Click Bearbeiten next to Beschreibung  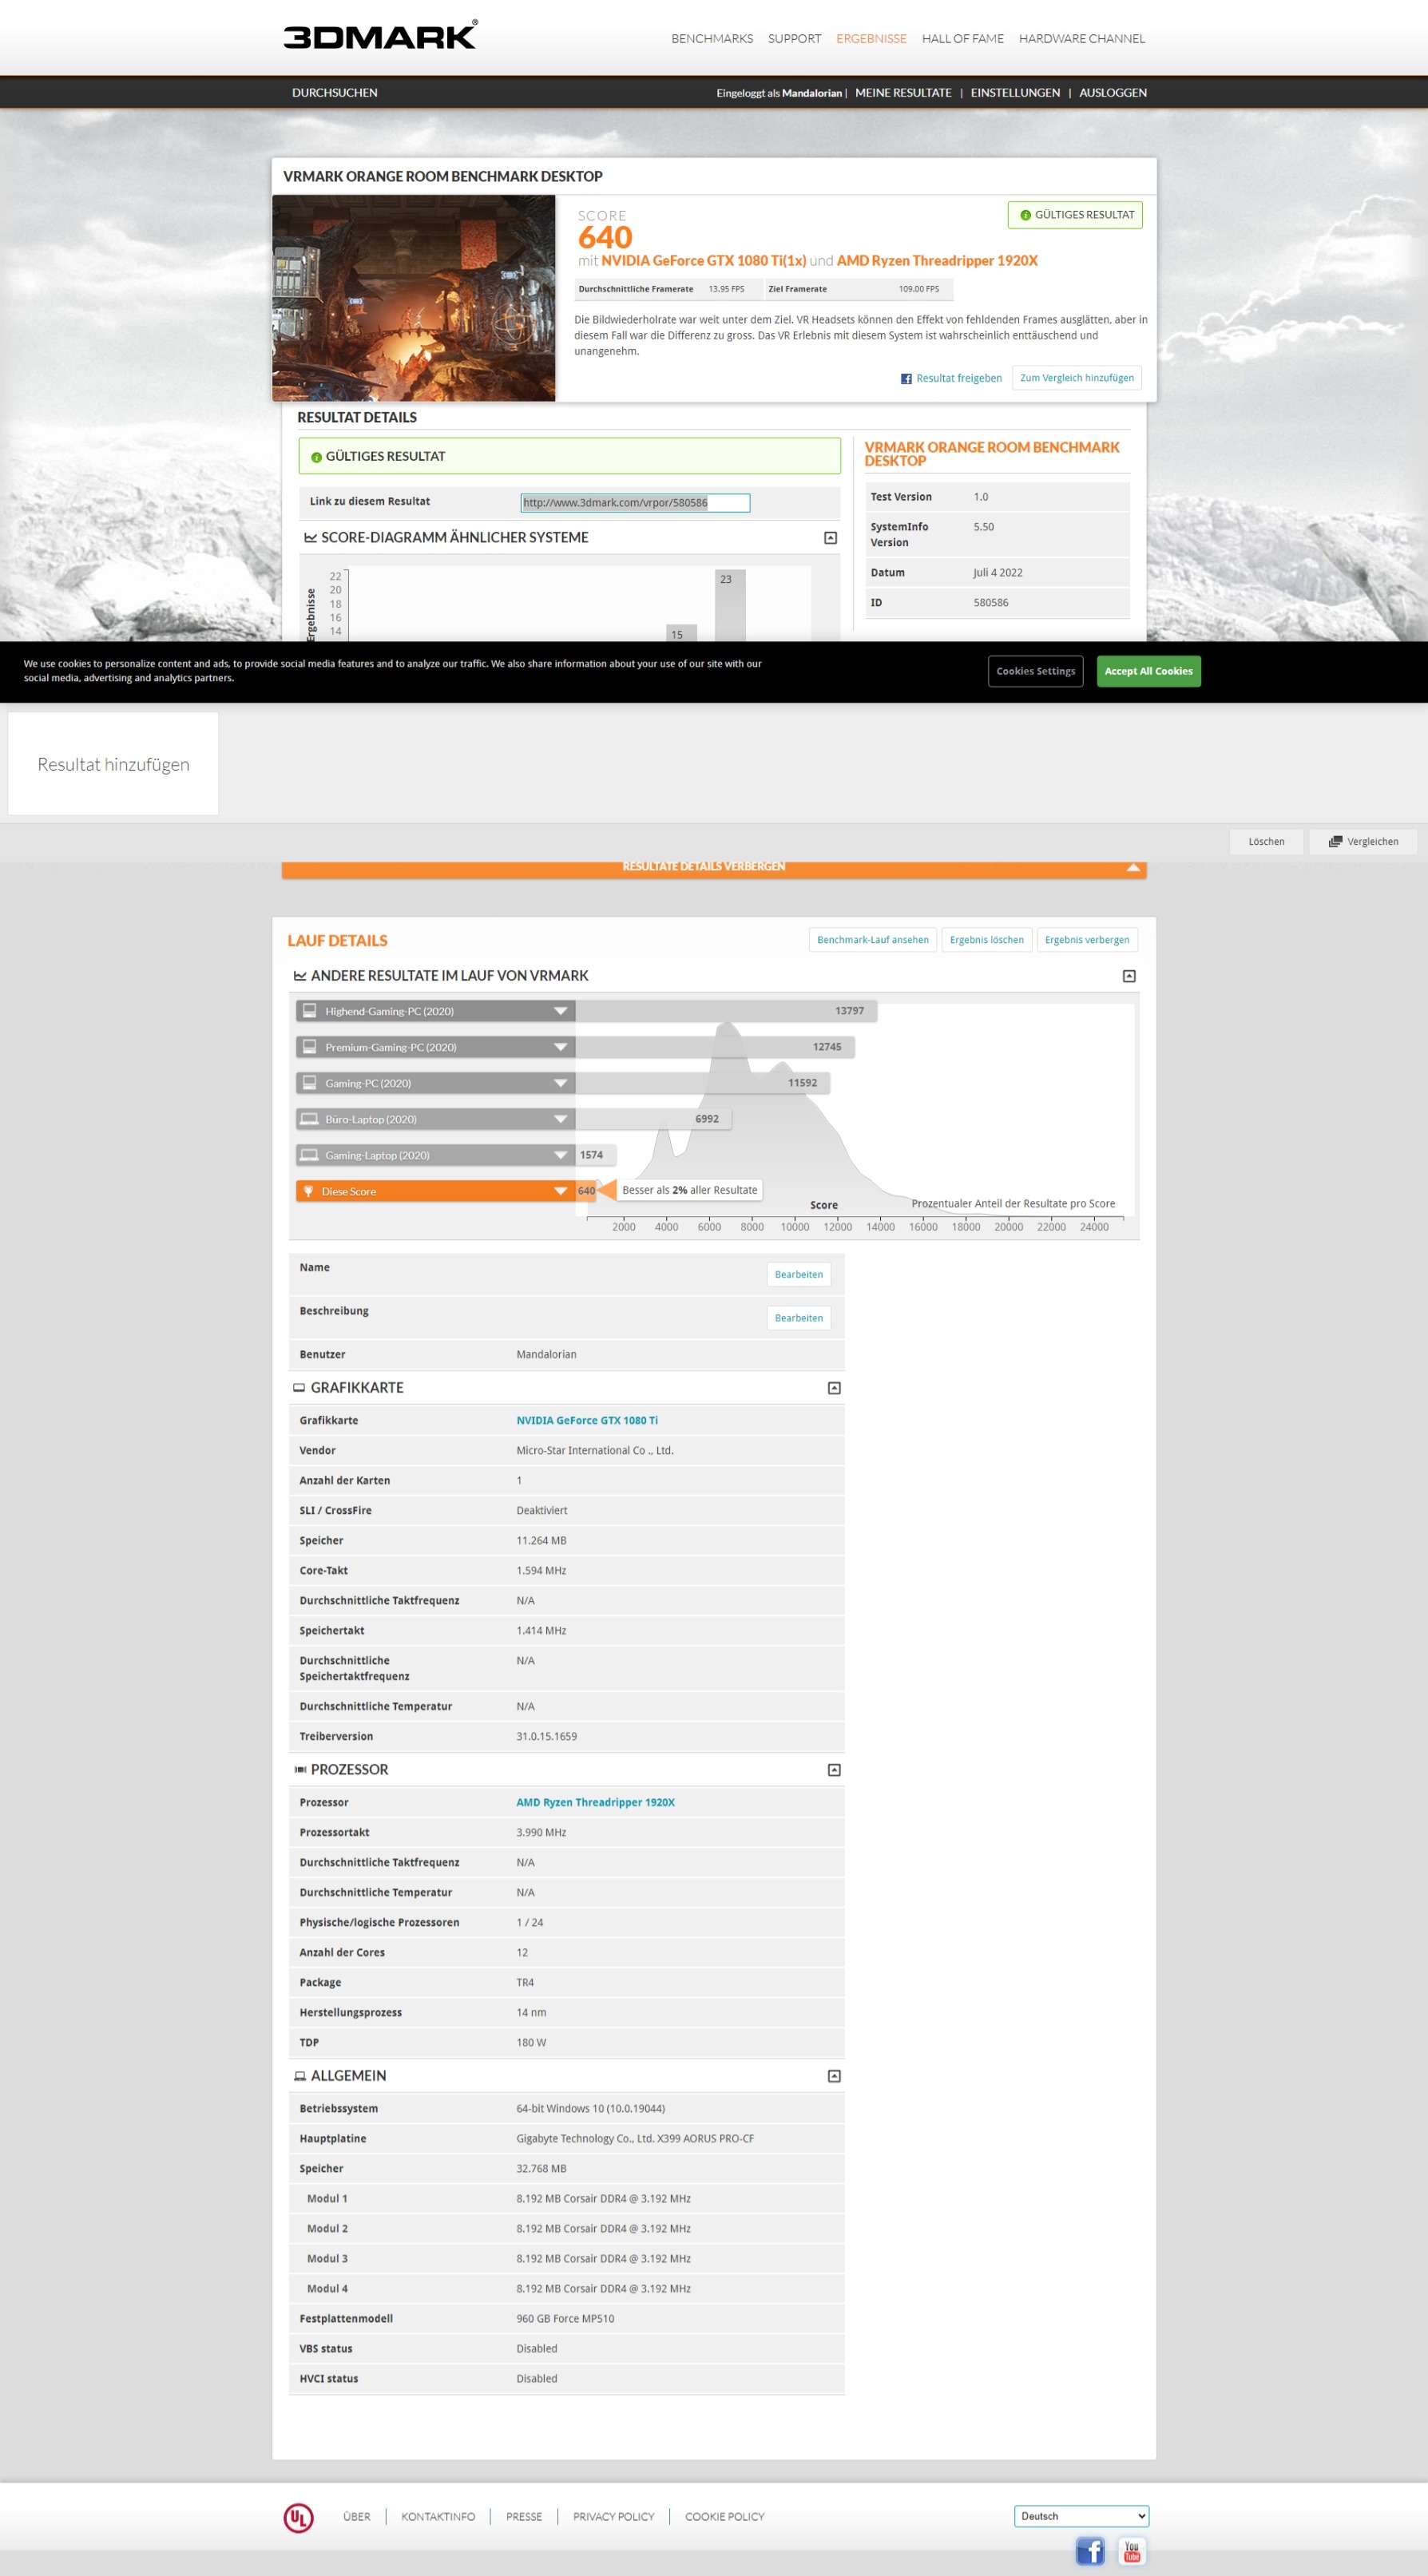(798, 1318)
